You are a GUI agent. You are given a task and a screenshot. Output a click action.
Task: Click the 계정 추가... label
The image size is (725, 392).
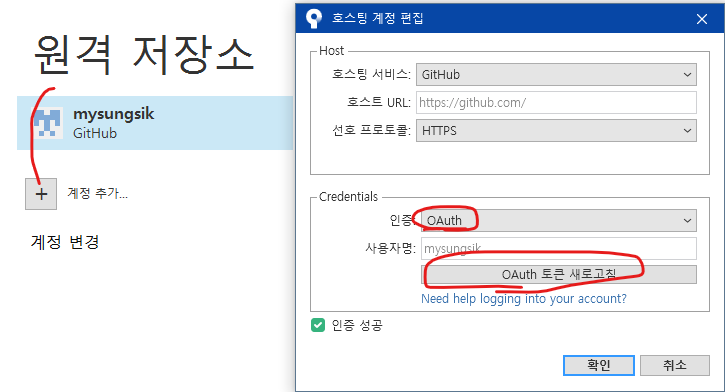pyautogui.click(x=98, y=193)
